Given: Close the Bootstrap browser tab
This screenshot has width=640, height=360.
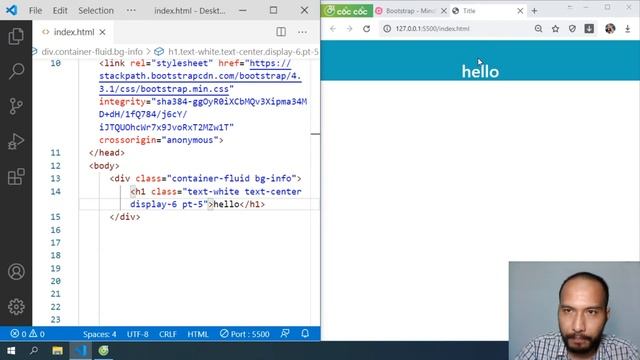Looking at the screenshot, I should click(444, 11).
